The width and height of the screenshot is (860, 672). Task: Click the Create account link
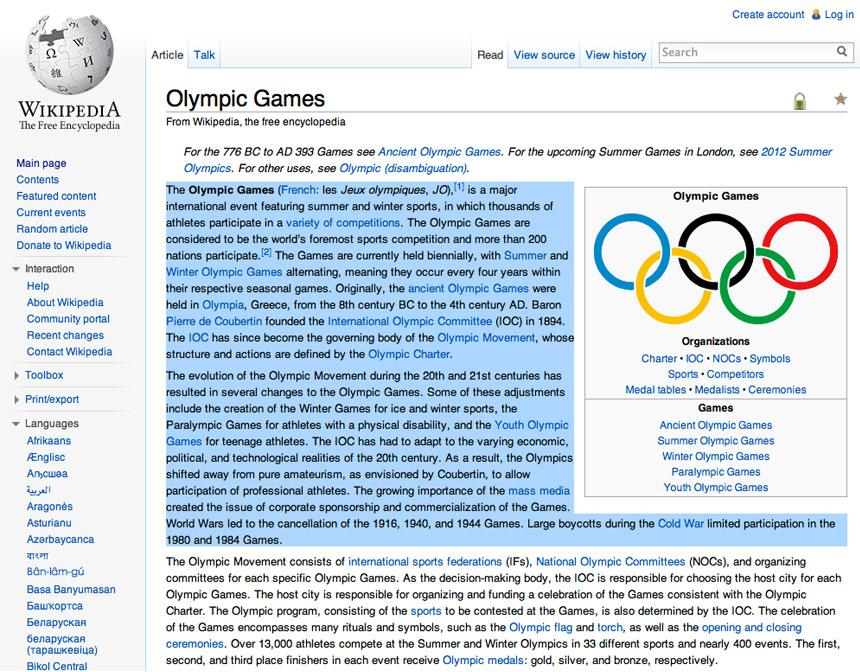[768, 14]
